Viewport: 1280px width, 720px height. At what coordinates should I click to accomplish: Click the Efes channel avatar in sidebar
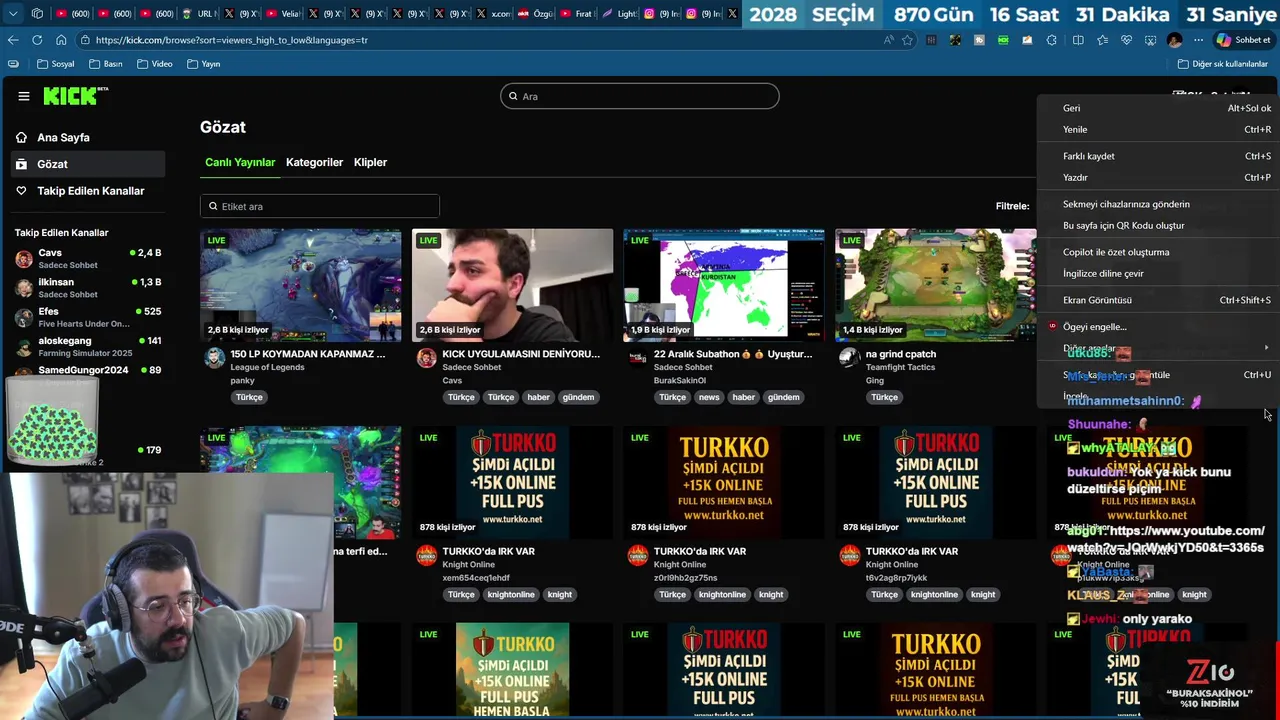coord(23,317)
